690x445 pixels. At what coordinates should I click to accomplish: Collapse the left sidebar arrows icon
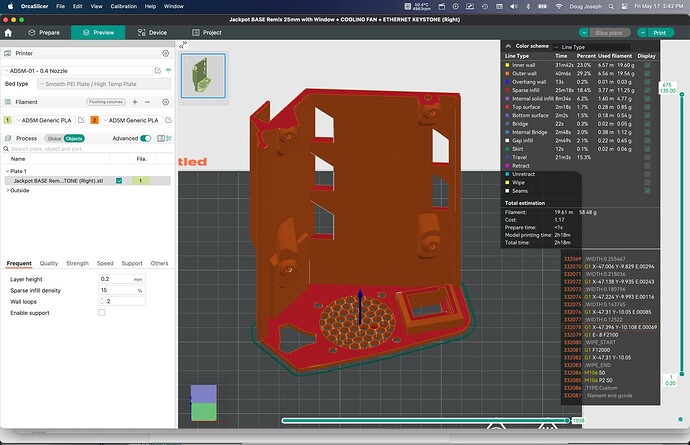(x=183, y=45)
